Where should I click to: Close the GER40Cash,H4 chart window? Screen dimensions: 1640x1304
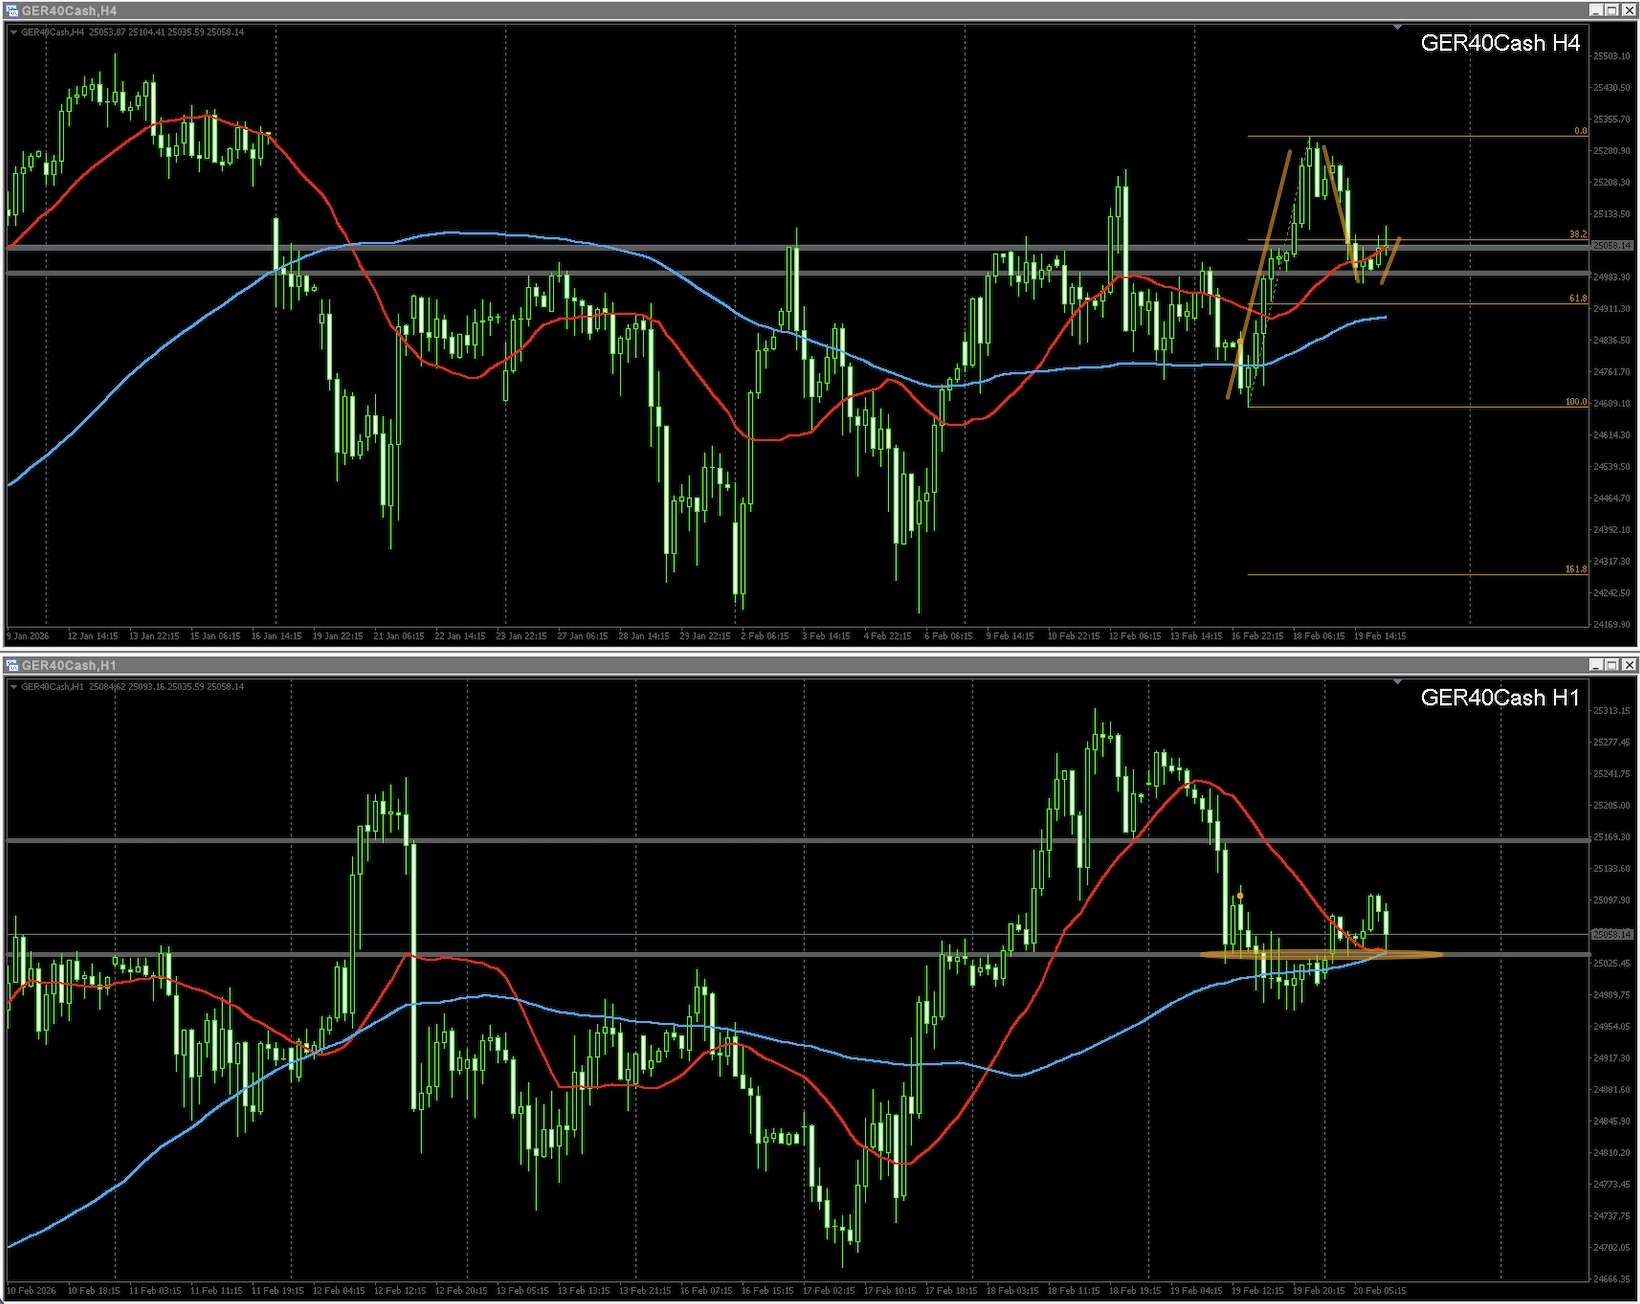(1628, 10)
